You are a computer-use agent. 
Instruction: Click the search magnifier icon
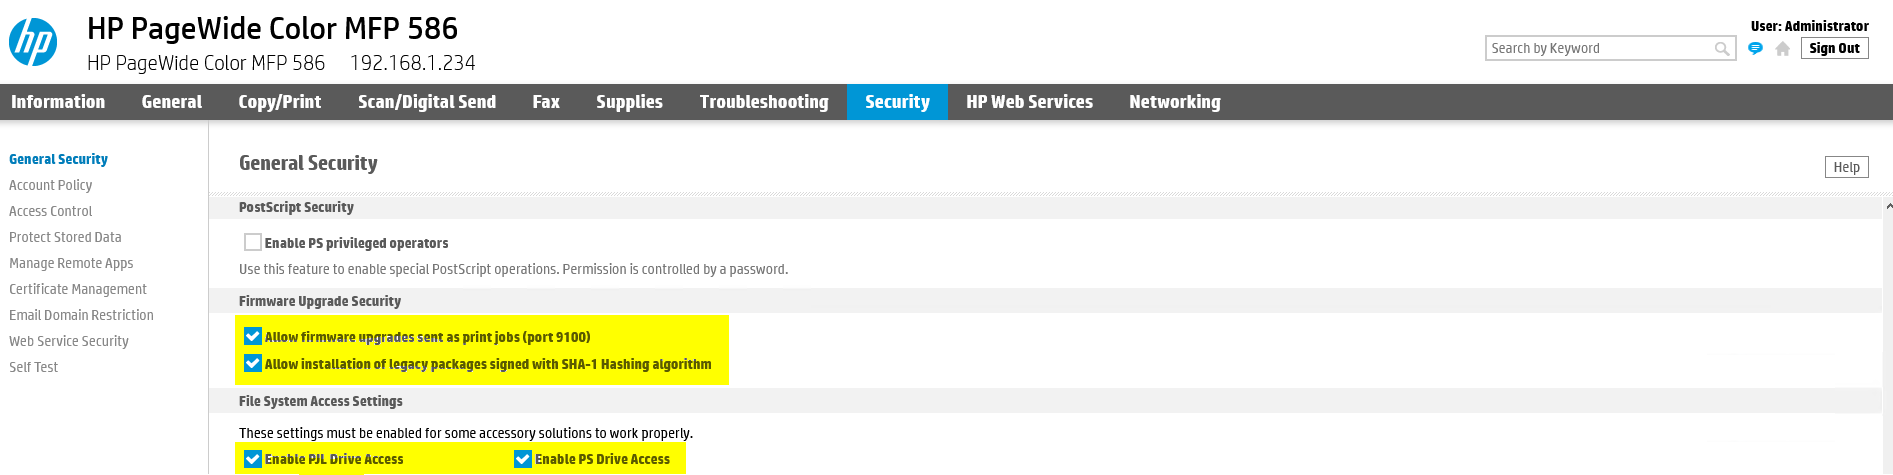(x=1721, y=48)
